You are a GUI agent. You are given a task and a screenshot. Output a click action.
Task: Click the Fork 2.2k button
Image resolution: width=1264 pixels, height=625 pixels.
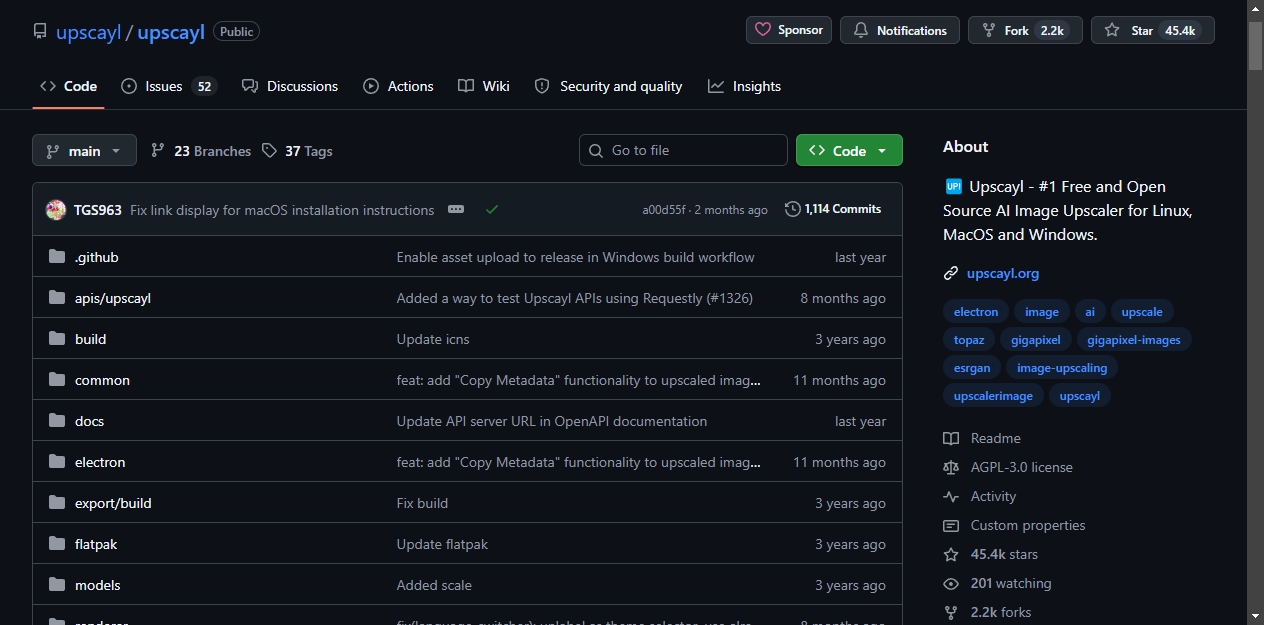tap(1026, 30)
